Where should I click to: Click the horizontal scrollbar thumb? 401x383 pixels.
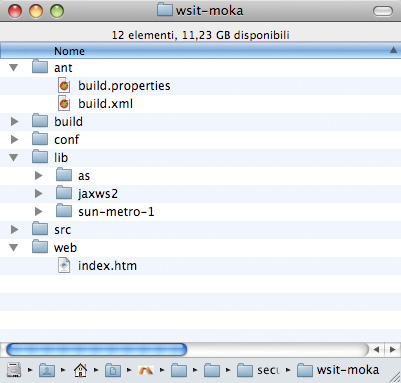pos(96,350)
